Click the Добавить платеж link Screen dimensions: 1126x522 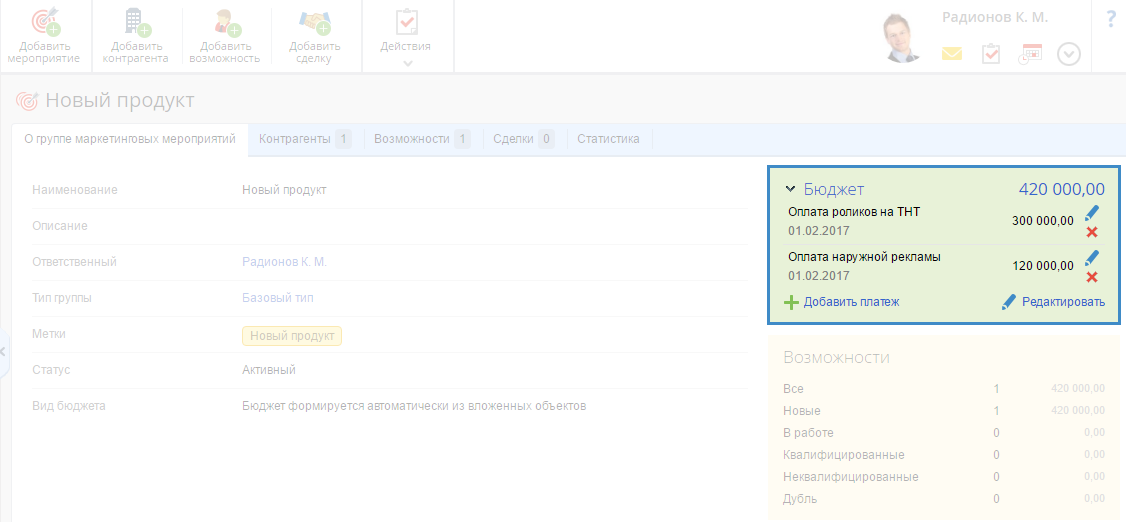[851, 302]
